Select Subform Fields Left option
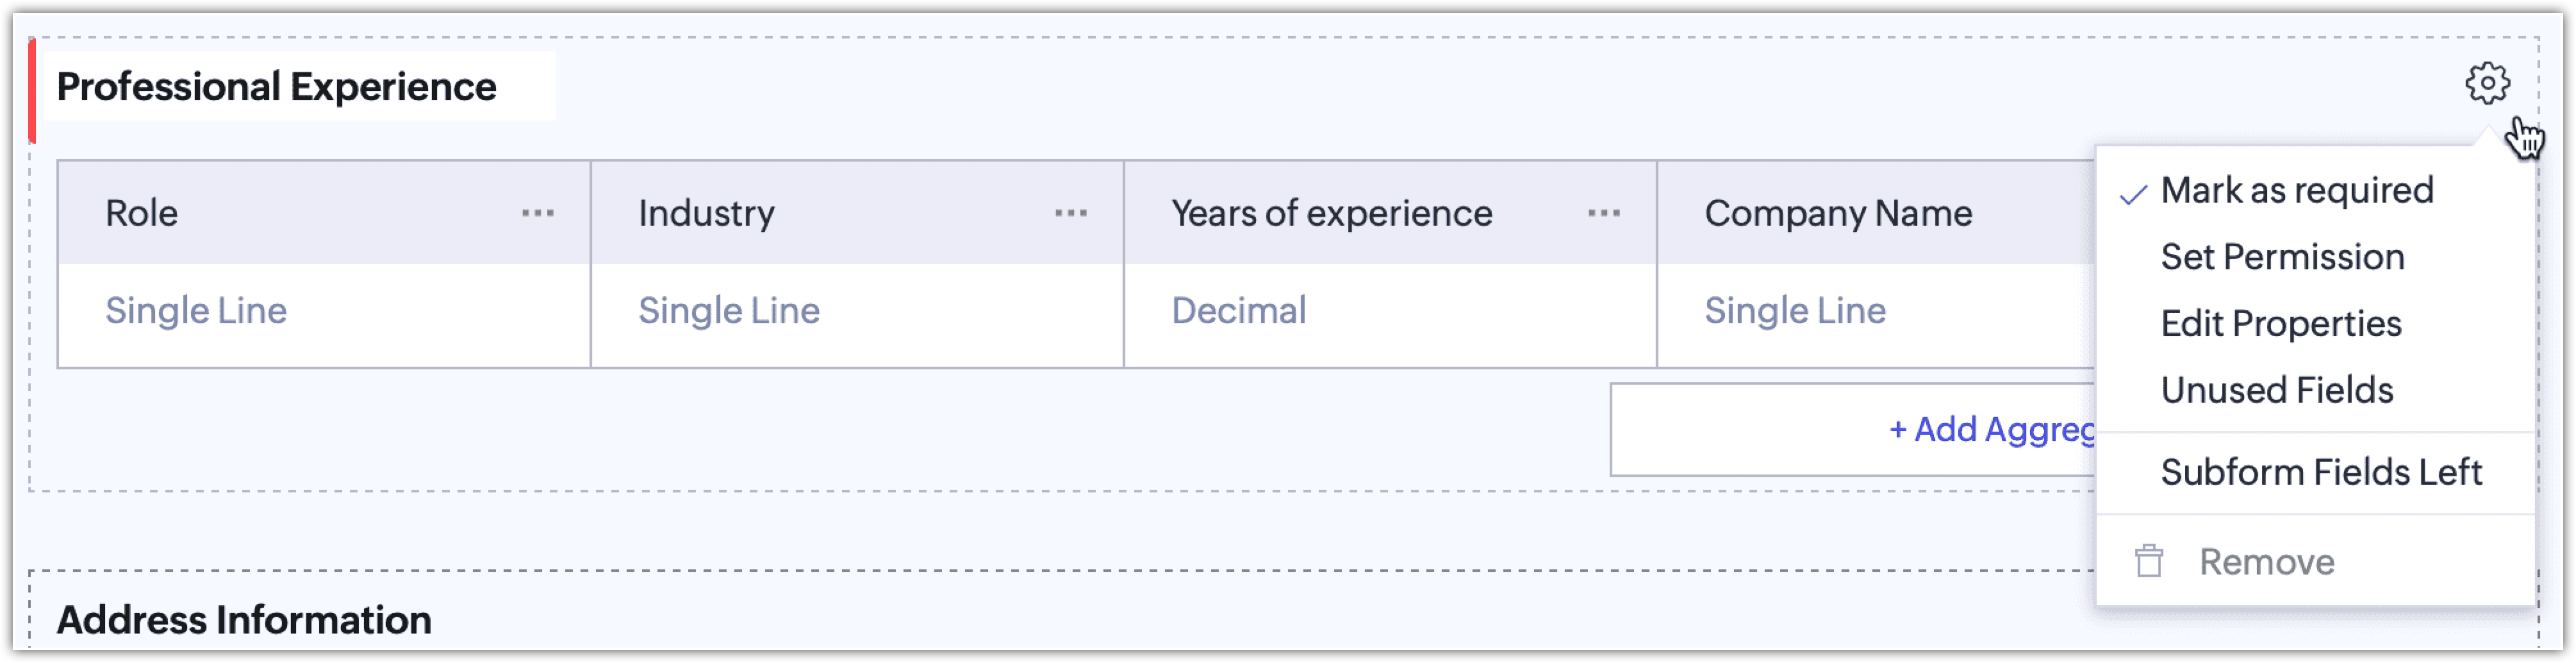Viewport: 2576px width, 663px height. pyautogui.click(x=2320, y=472)
